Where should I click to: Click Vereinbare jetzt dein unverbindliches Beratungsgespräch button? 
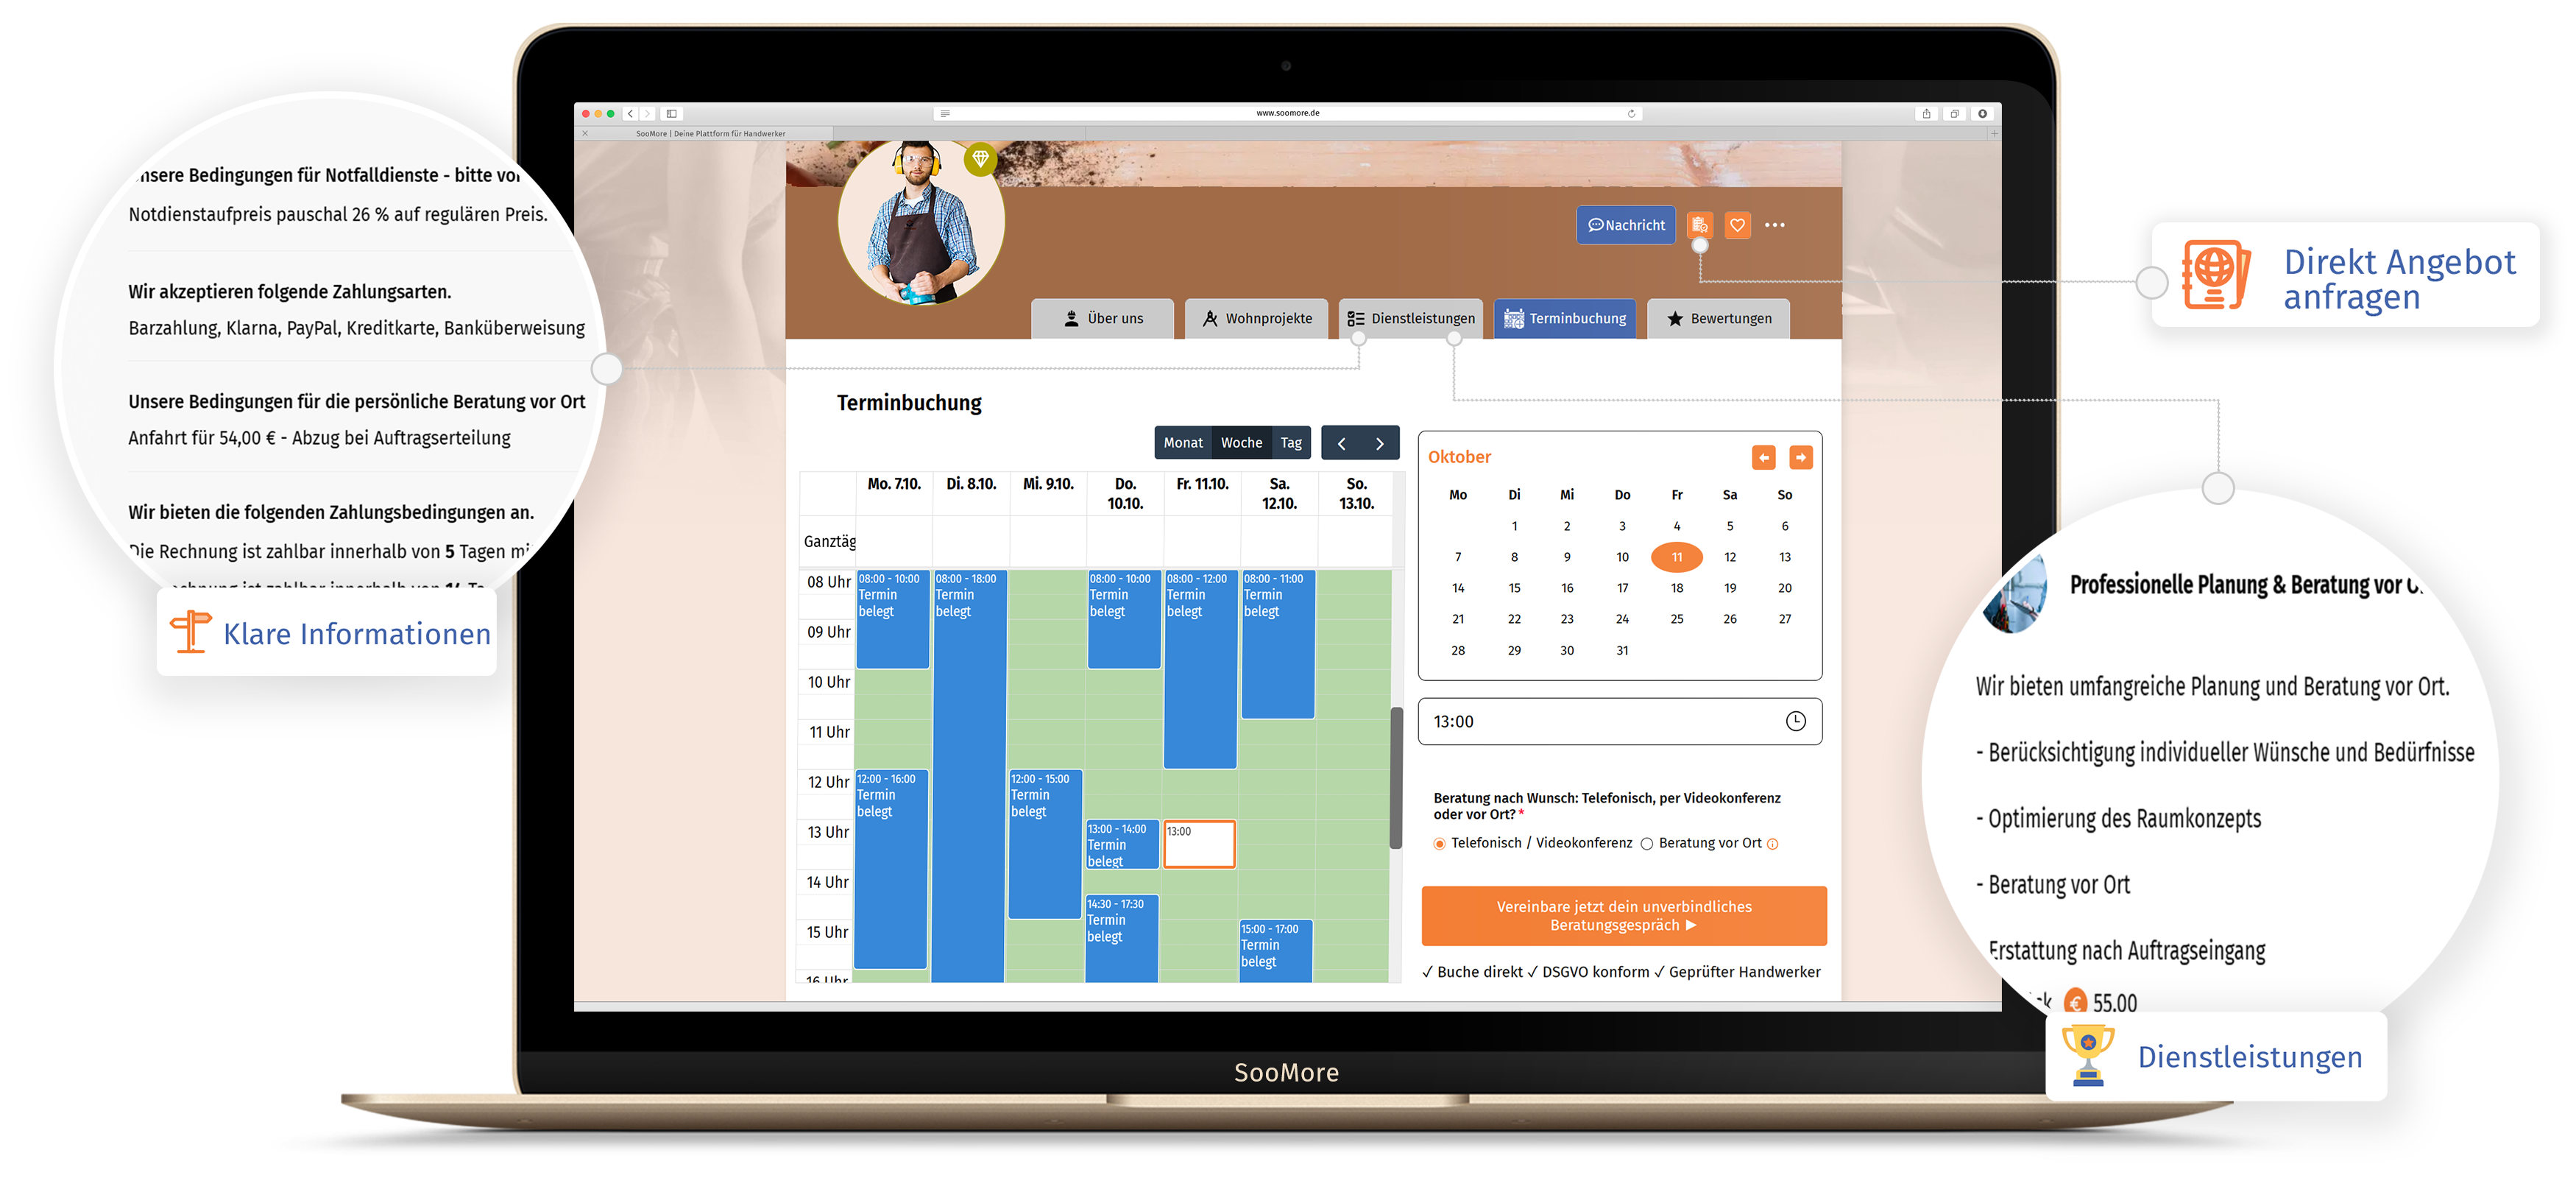[x=1628, y=915]
